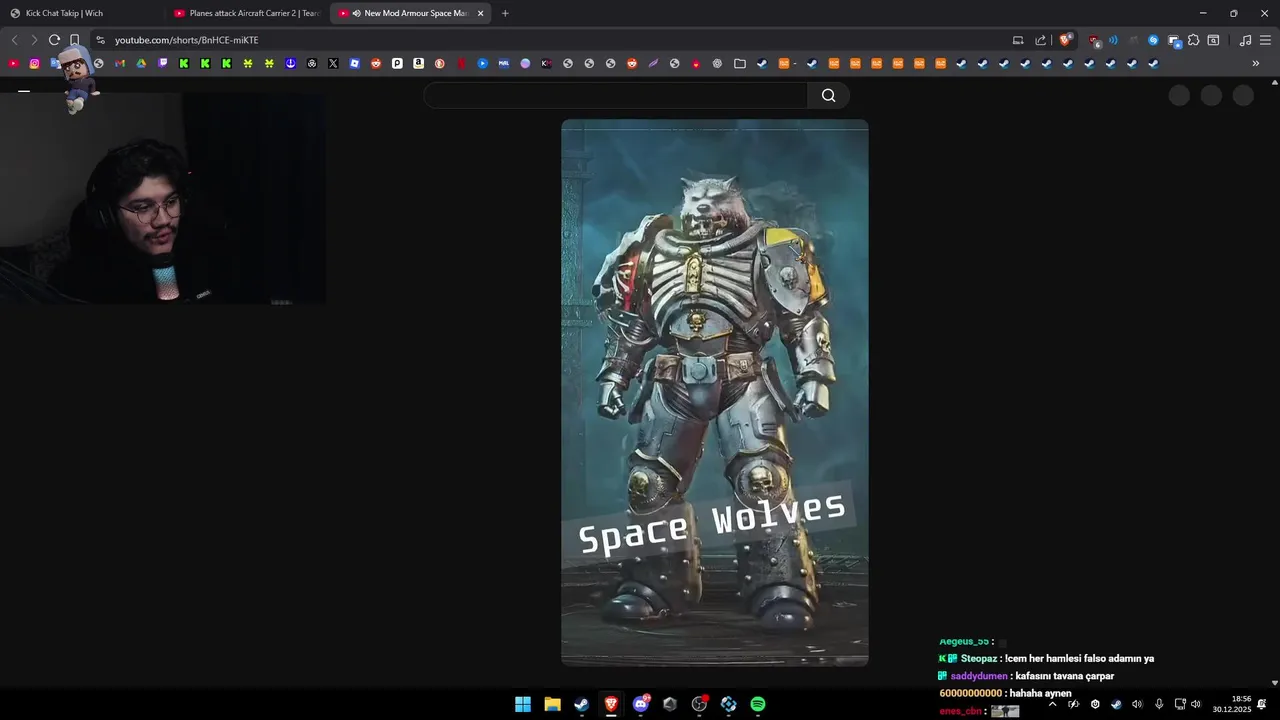1280x720 pixels.
Task: Open the DuckDuckGo bookmark
Action: point(439,63)
